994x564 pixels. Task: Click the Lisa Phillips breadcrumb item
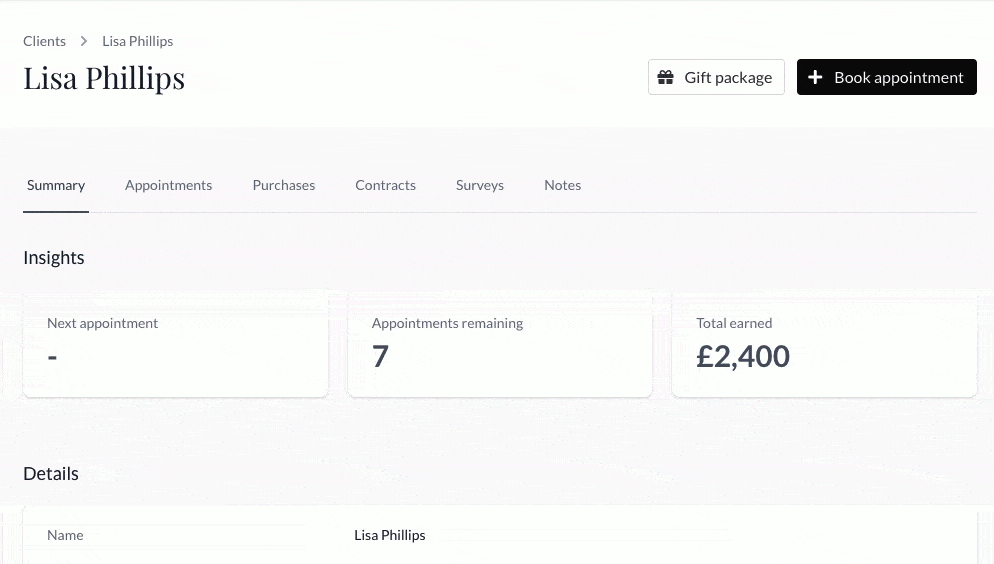pyautogui.click(x=137, y=41)
